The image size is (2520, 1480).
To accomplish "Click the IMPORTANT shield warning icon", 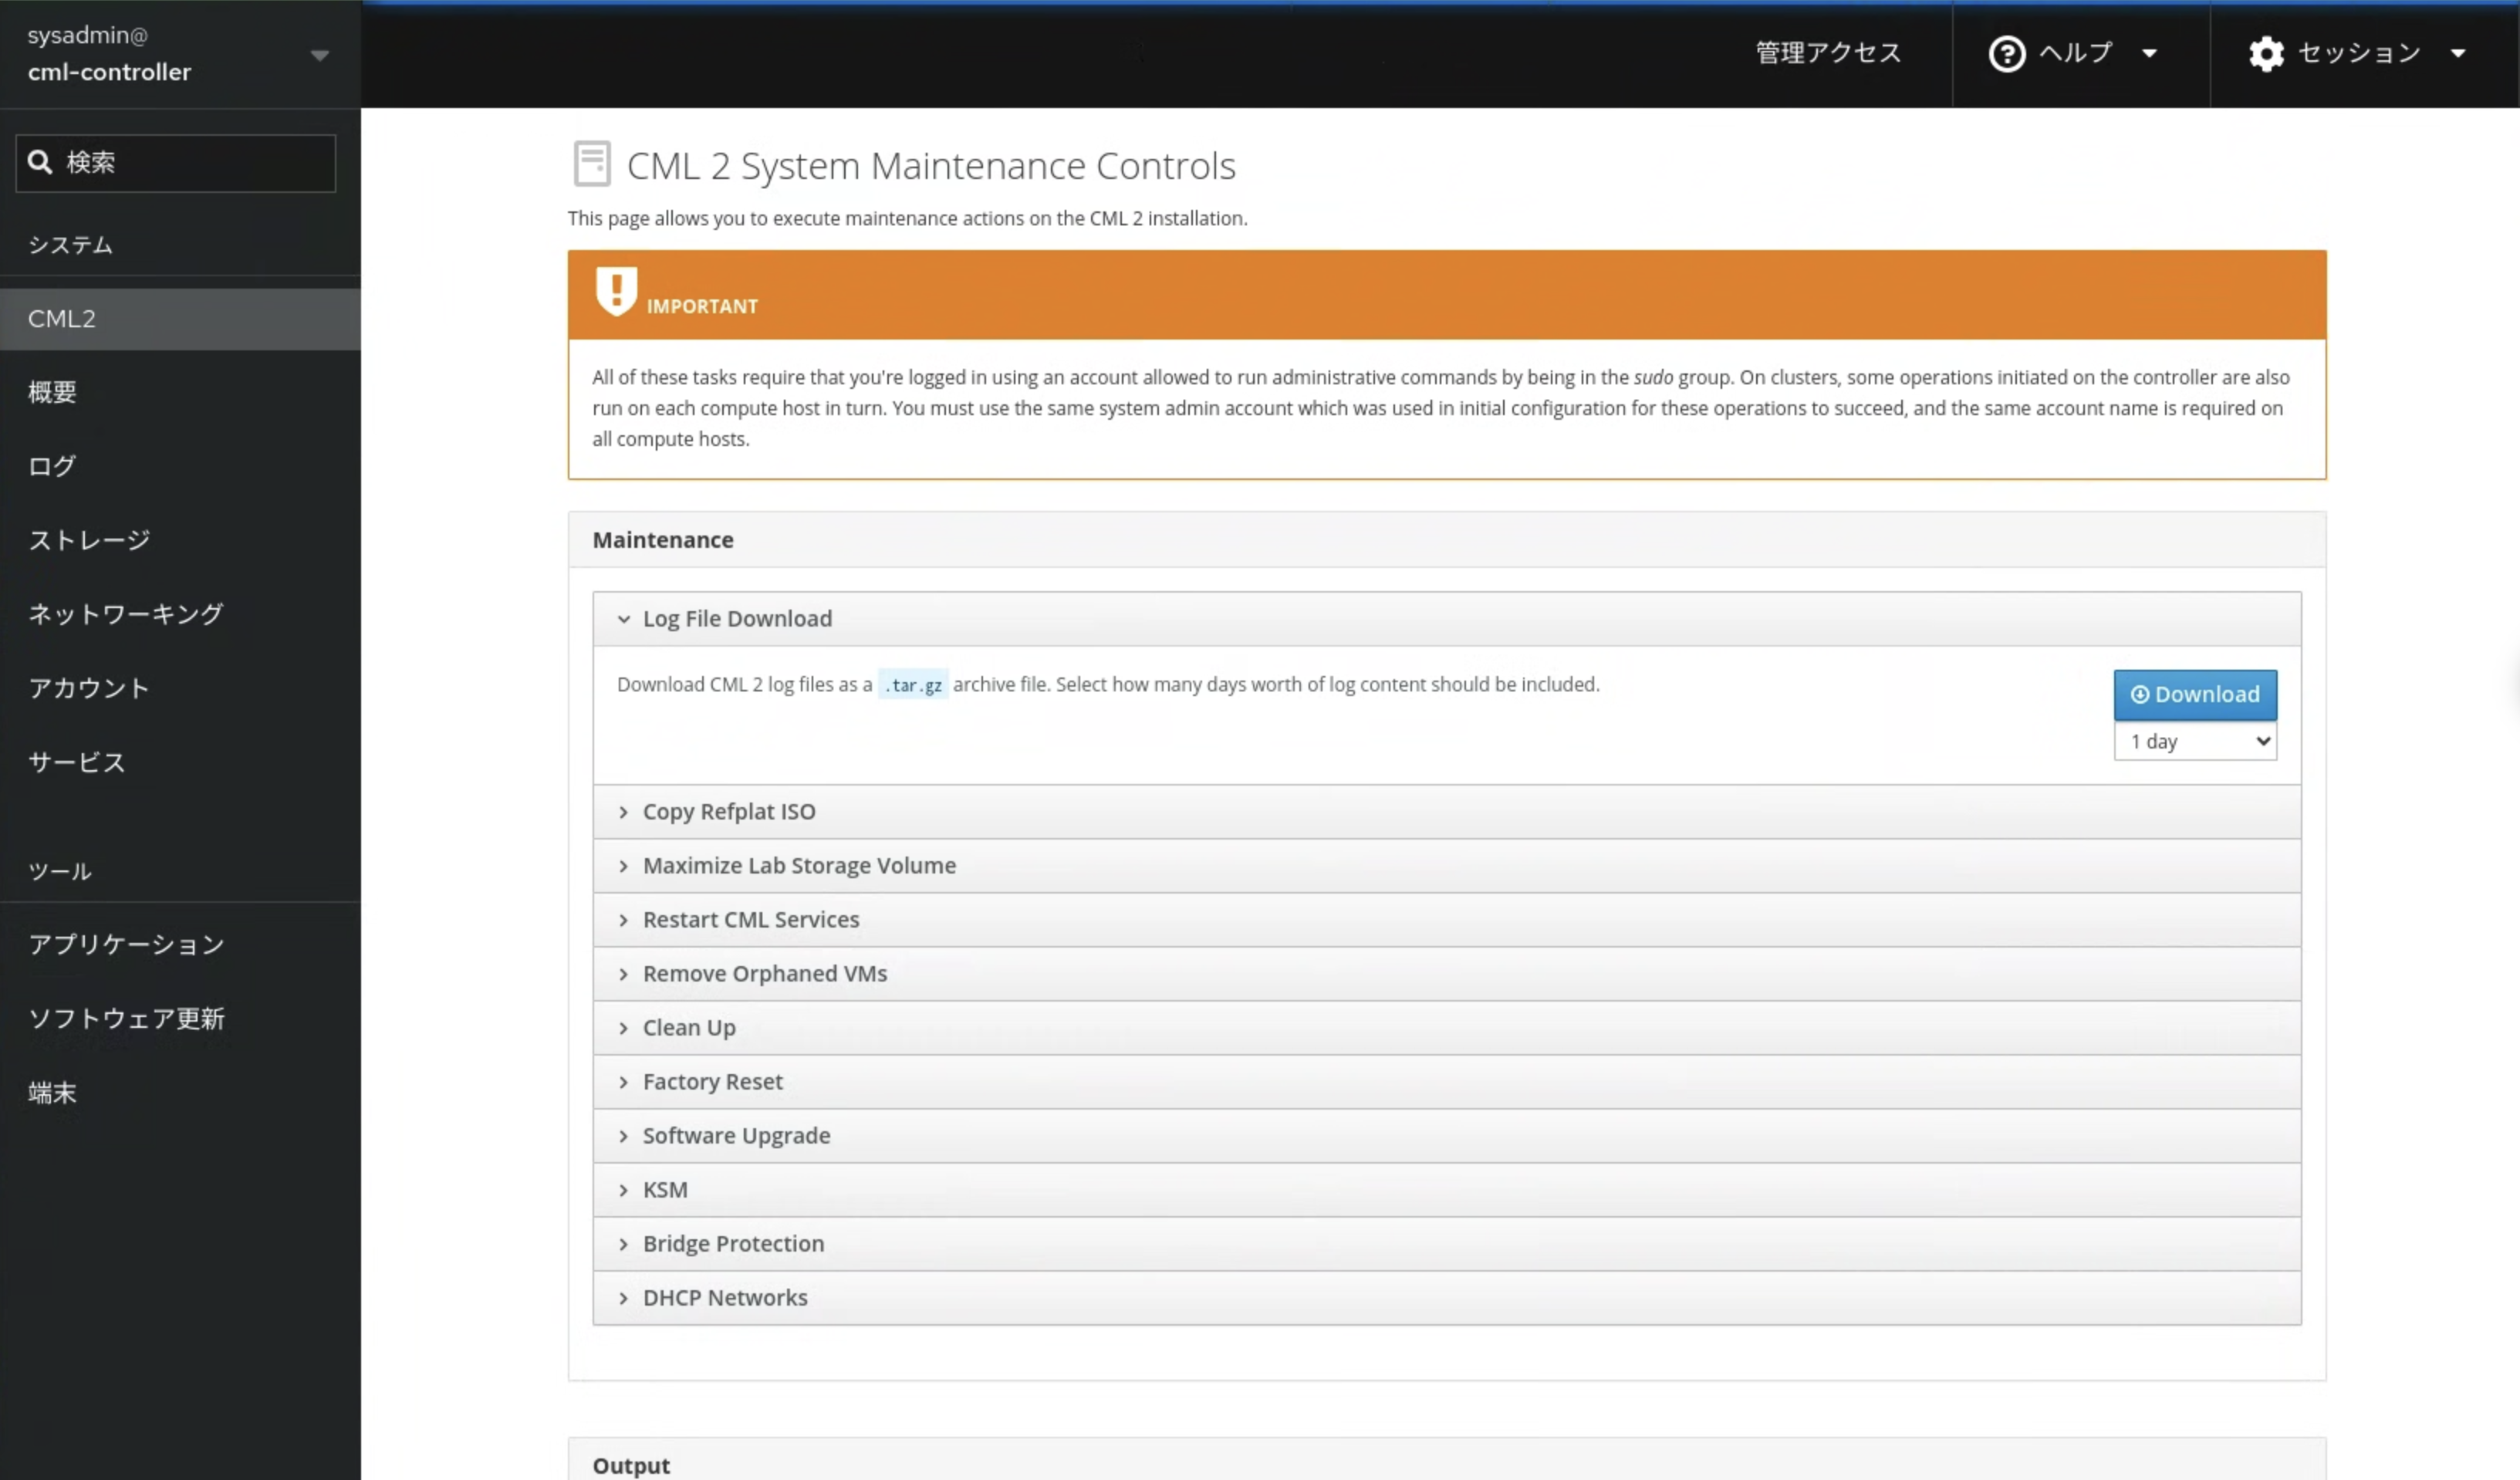I will pyautogui.click(x=616, y=291).
